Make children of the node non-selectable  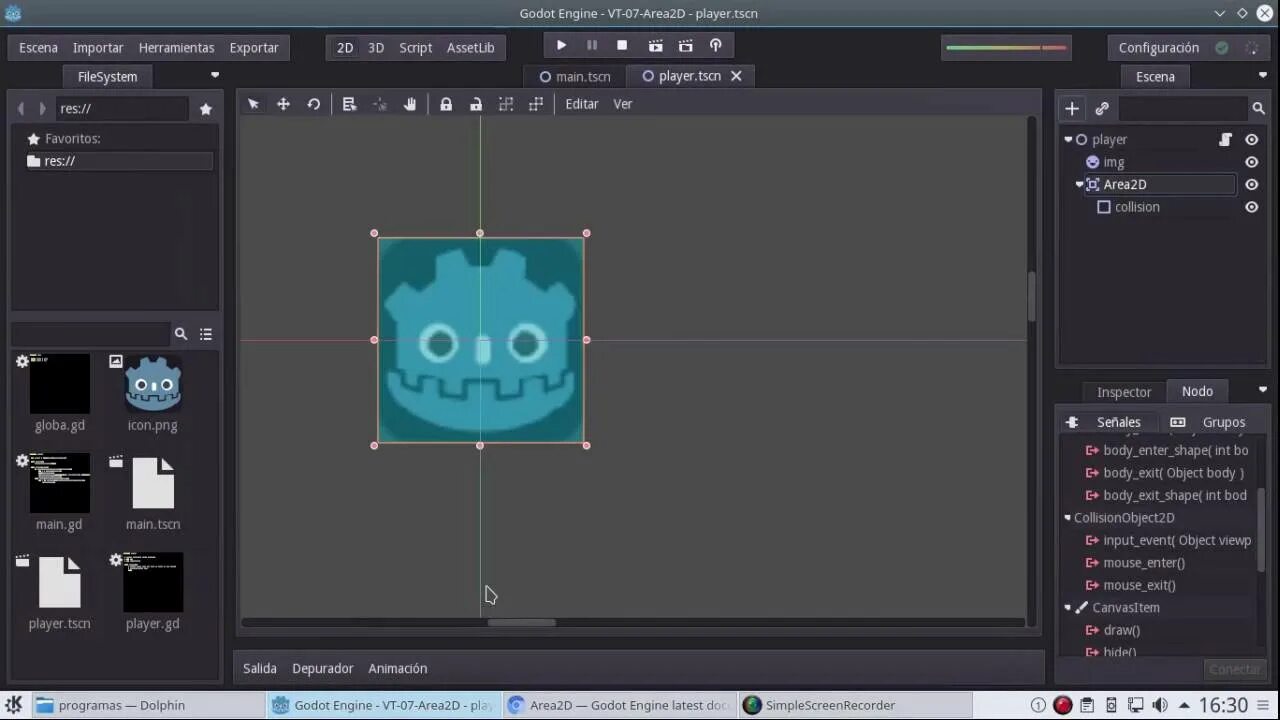pyautogui.click(x=506, y=104)
